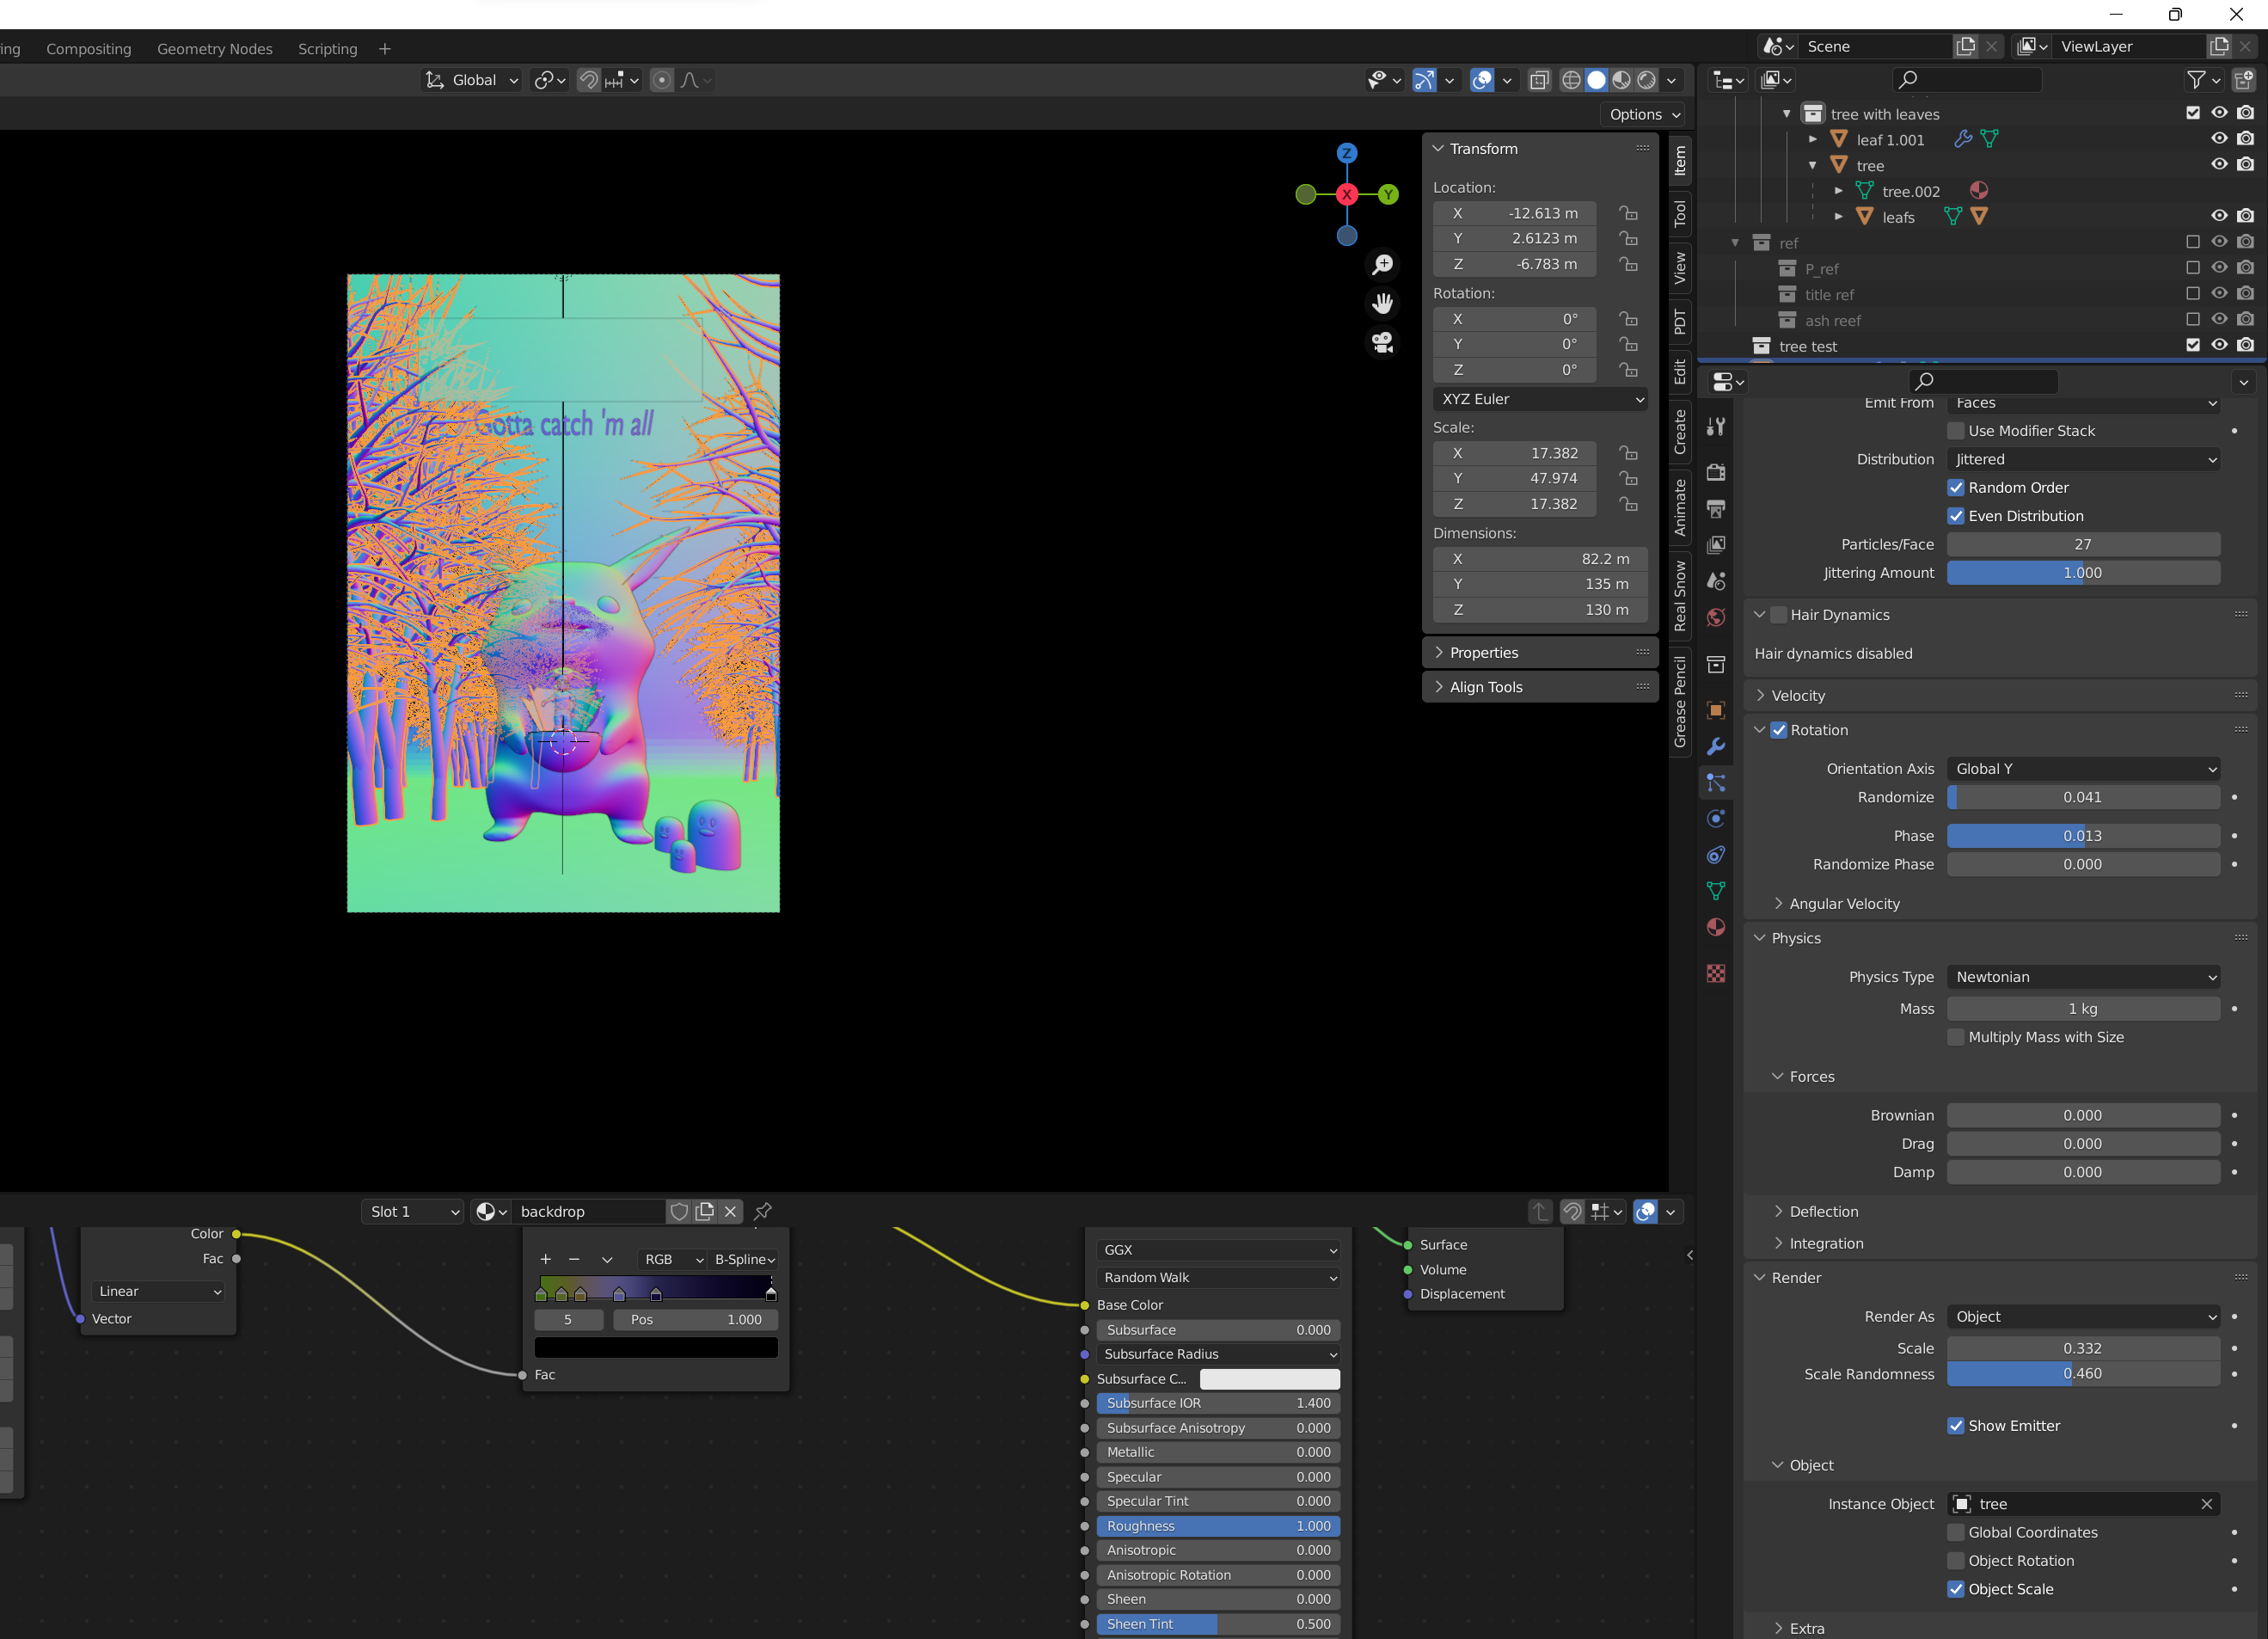The width and height of the screenshot is (2268, 1639).
Task: Click the Particles/Face number field
Action: click(x=2083, y=545)
